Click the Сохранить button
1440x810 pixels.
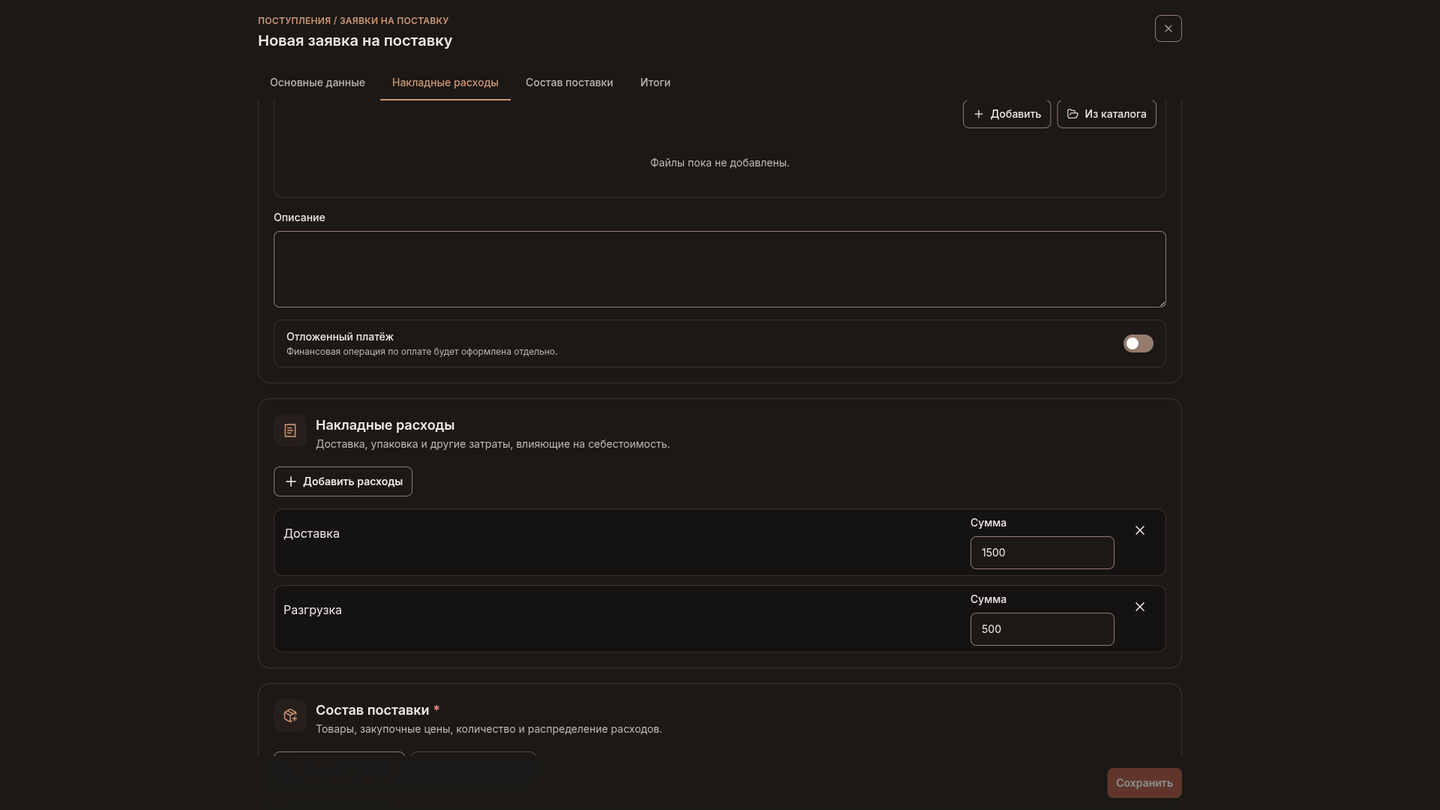(x=1144, y=783)
